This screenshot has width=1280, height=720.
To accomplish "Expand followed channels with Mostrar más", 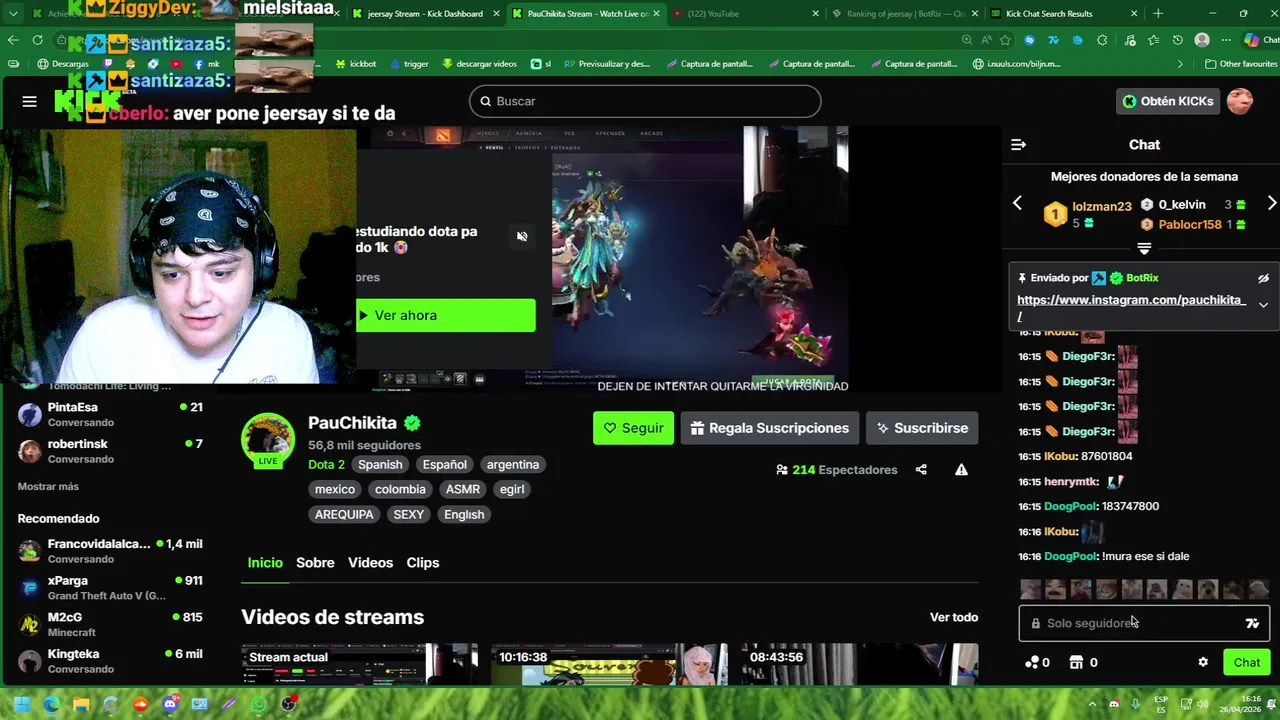I will [48, 486].
